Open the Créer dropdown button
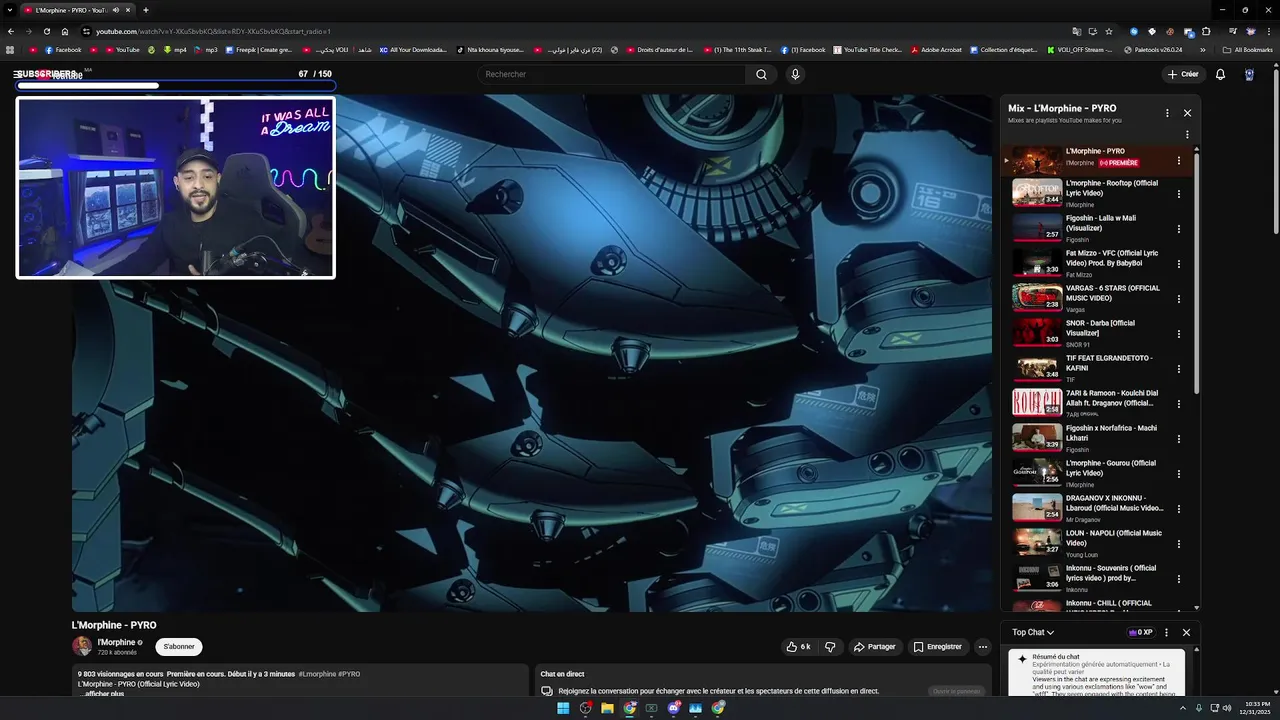 coord(1183,74)
